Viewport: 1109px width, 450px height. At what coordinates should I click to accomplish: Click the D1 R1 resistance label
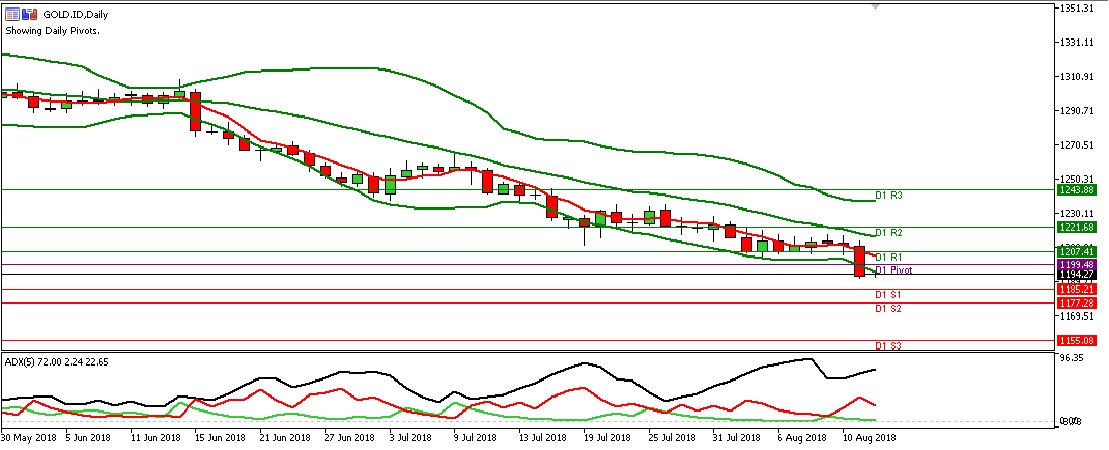[x=890, y=258]
